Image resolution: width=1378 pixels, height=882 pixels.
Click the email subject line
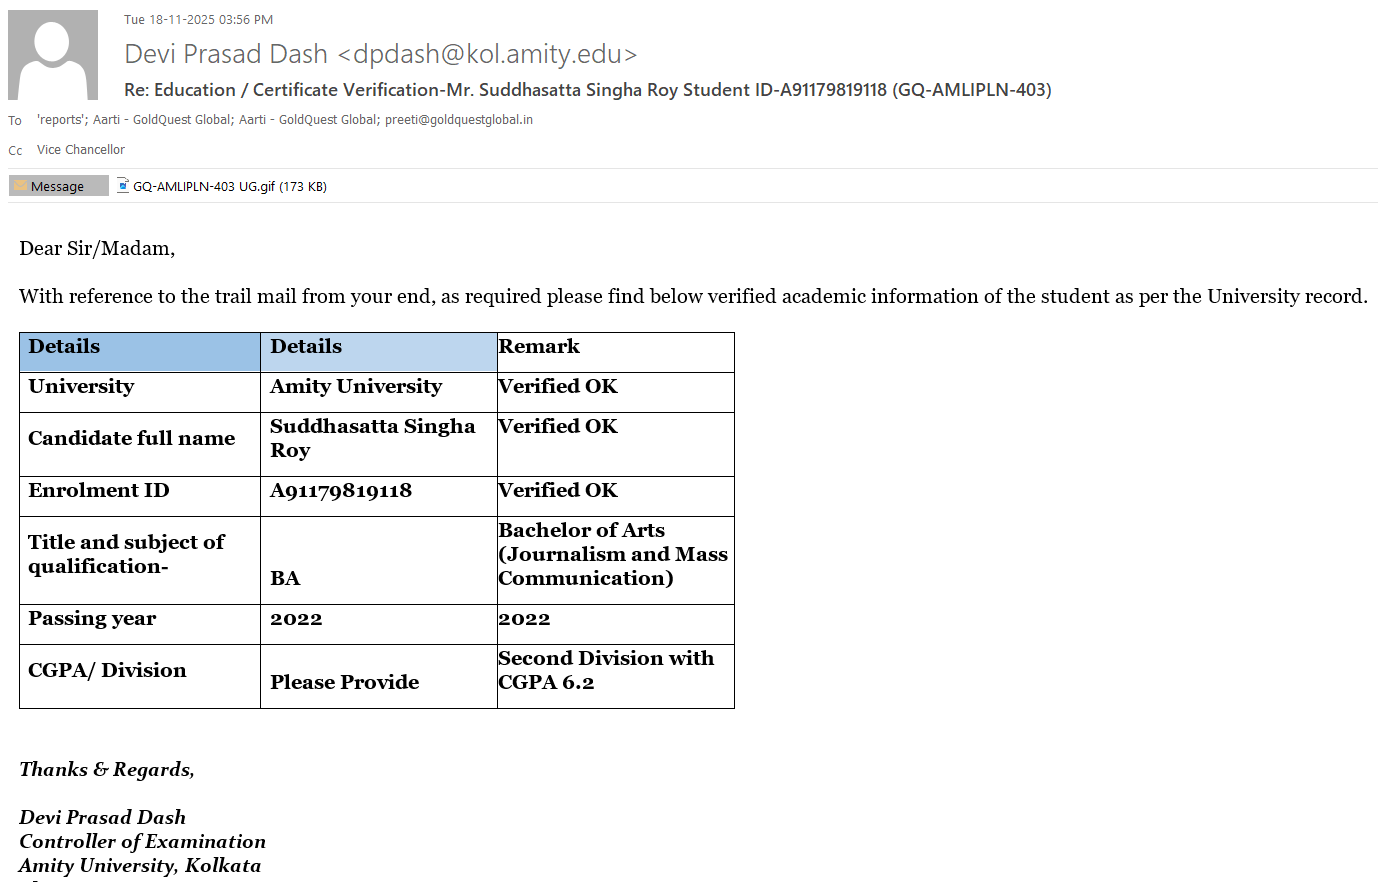(x=587, y=90)
